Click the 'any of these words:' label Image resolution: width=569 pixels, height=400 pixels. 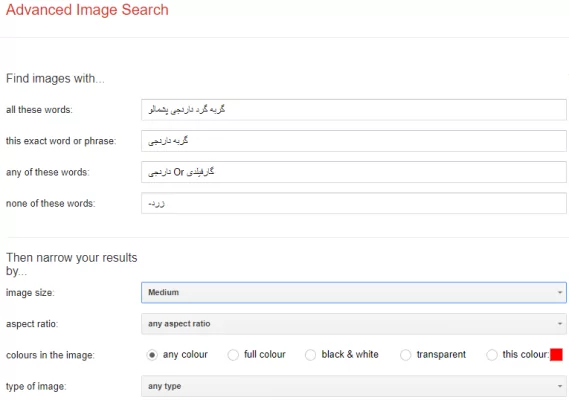tap(48, 172)
